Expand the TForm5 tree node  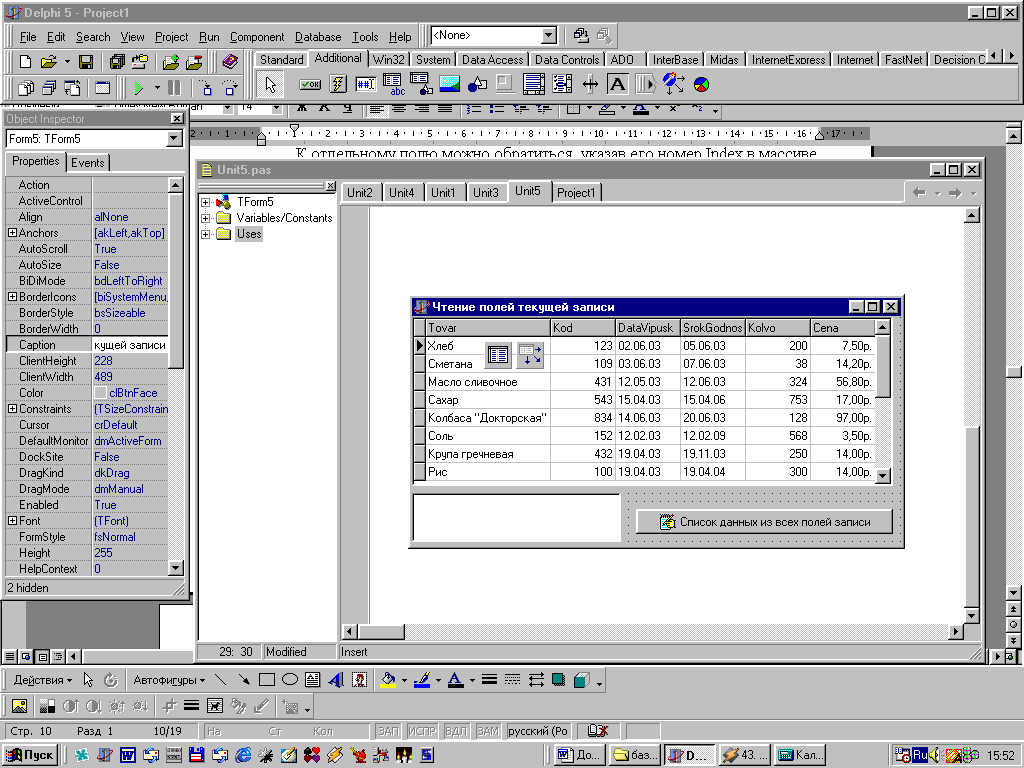205,202
